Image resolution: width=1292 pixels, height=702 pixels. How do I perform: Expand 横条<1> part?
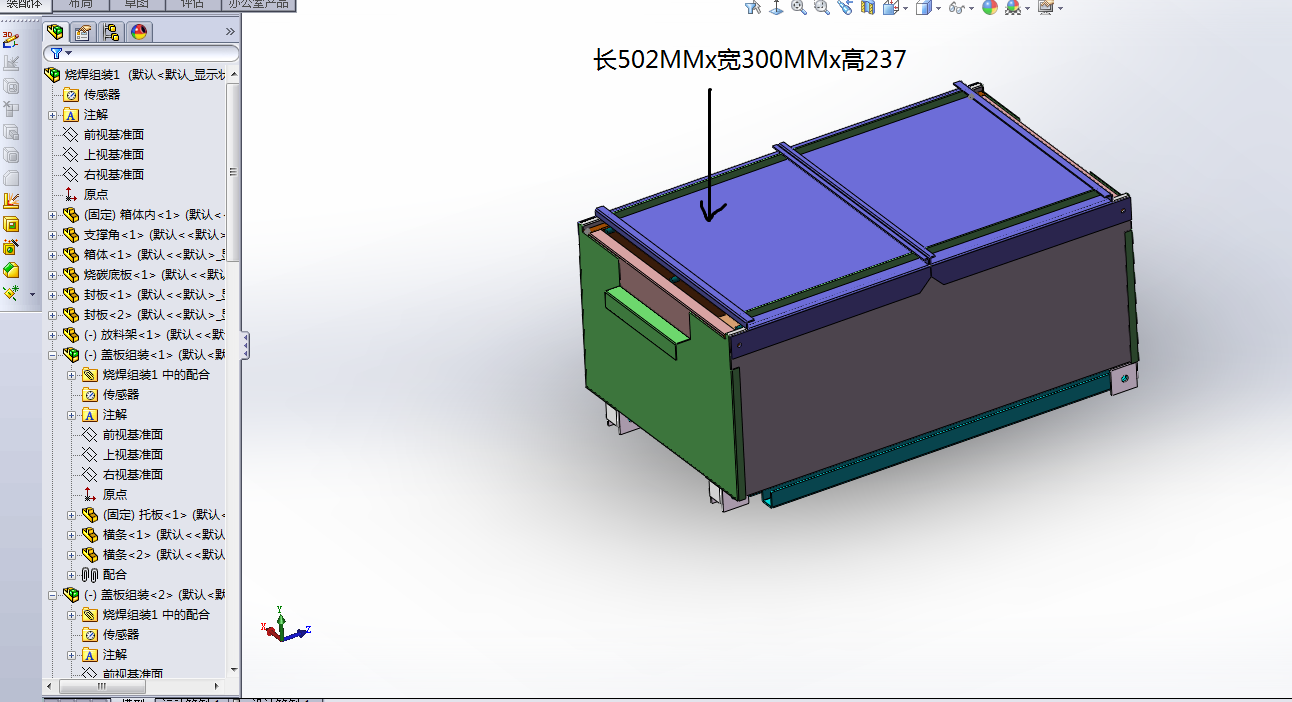point(72,535)
